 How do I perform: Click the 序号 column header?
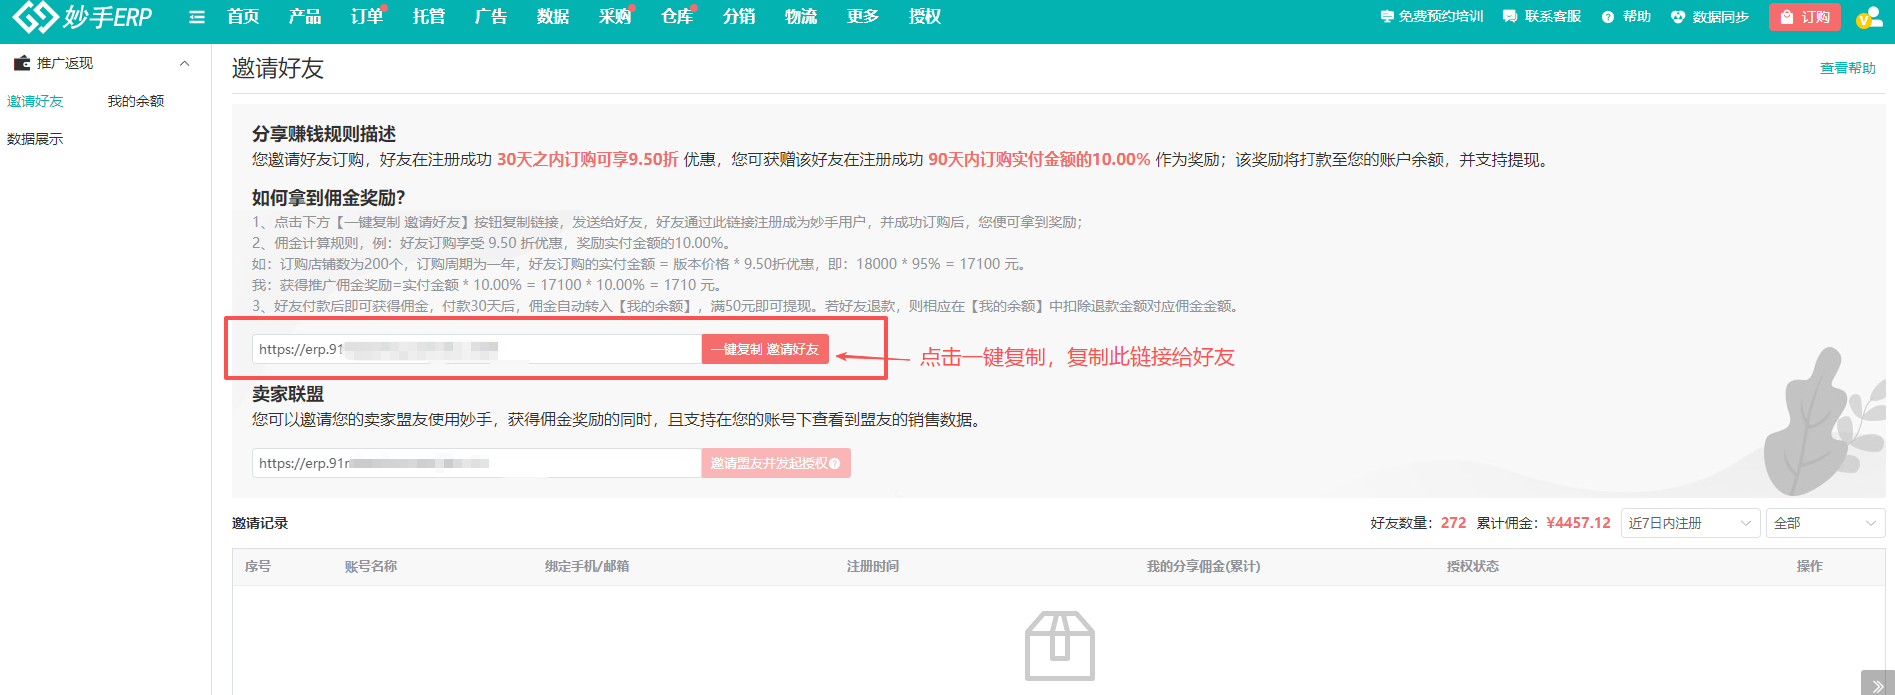tap(258, 566)
